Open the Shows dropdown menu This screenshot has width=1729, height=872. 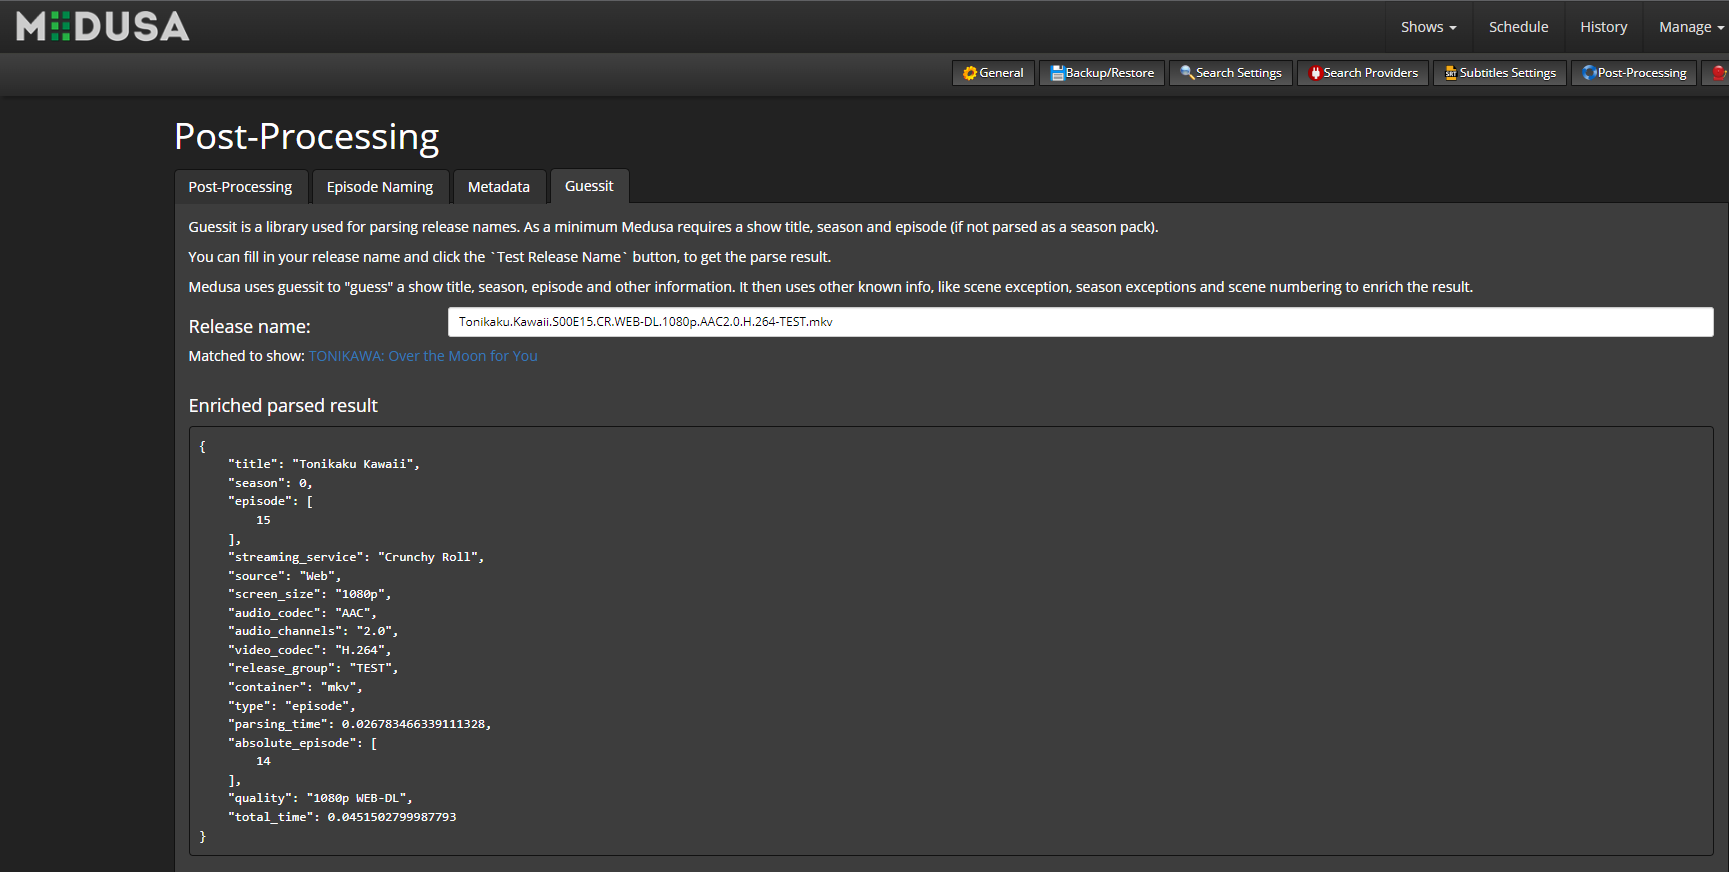coord(1428,27)
